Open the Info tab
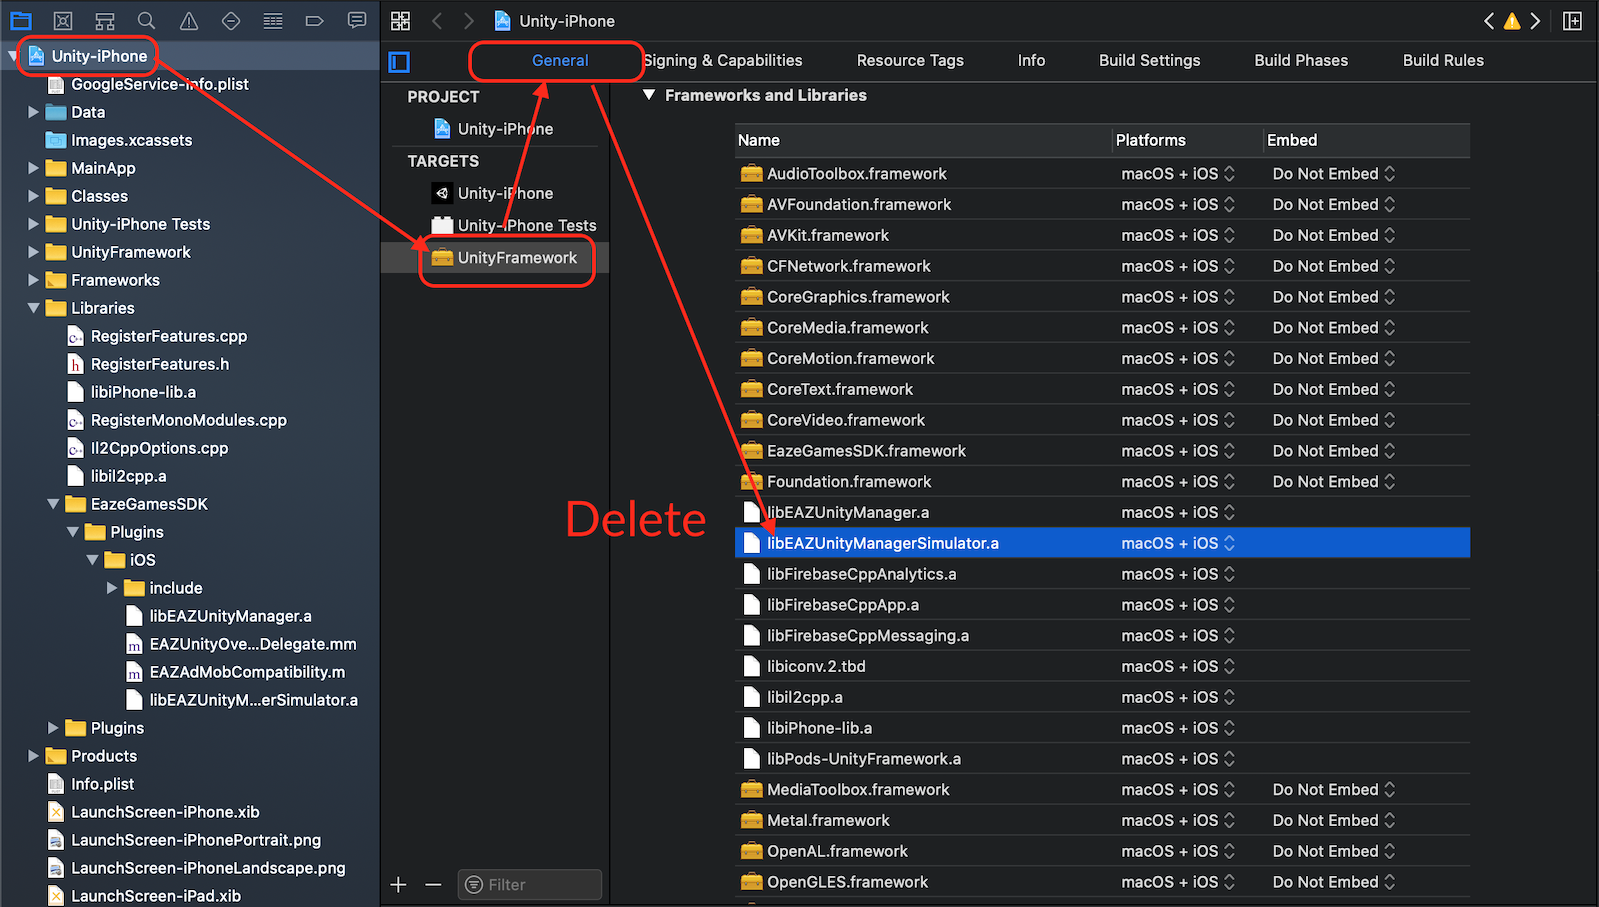1599x907 pixels. click(x=1031, y=60)
